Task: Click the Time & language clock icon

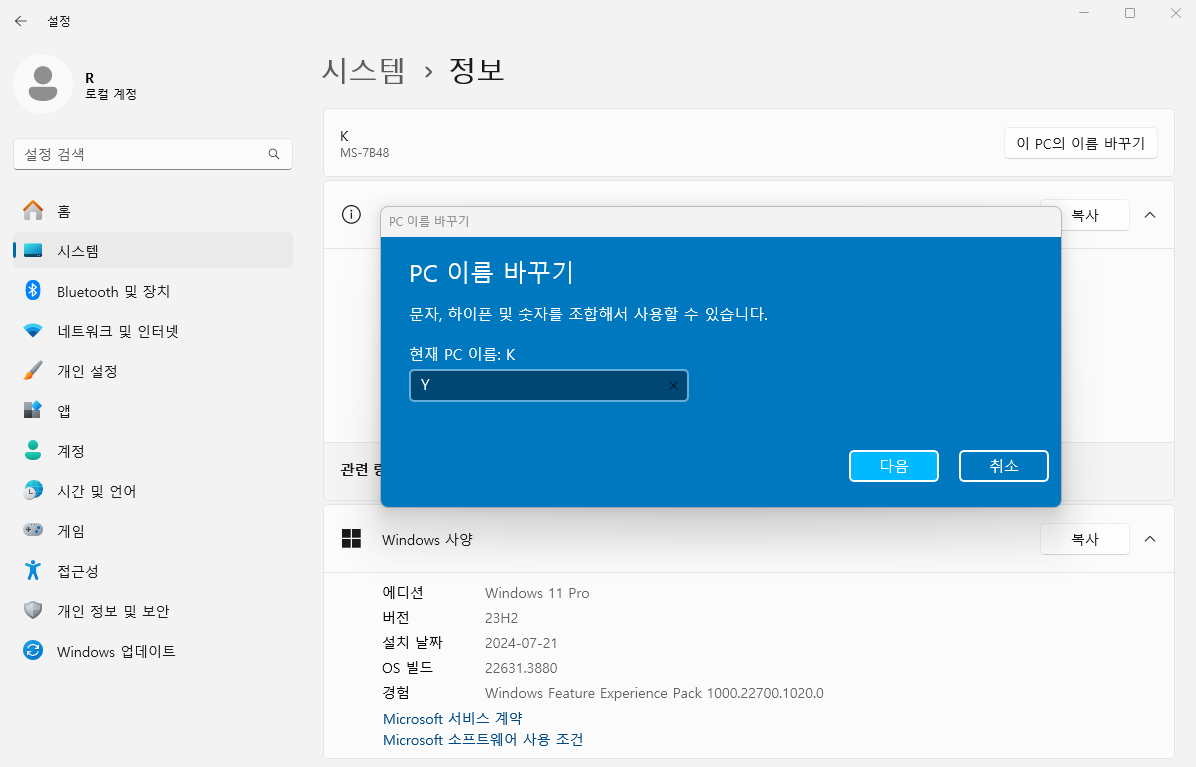Action: [x=33, y=490]
